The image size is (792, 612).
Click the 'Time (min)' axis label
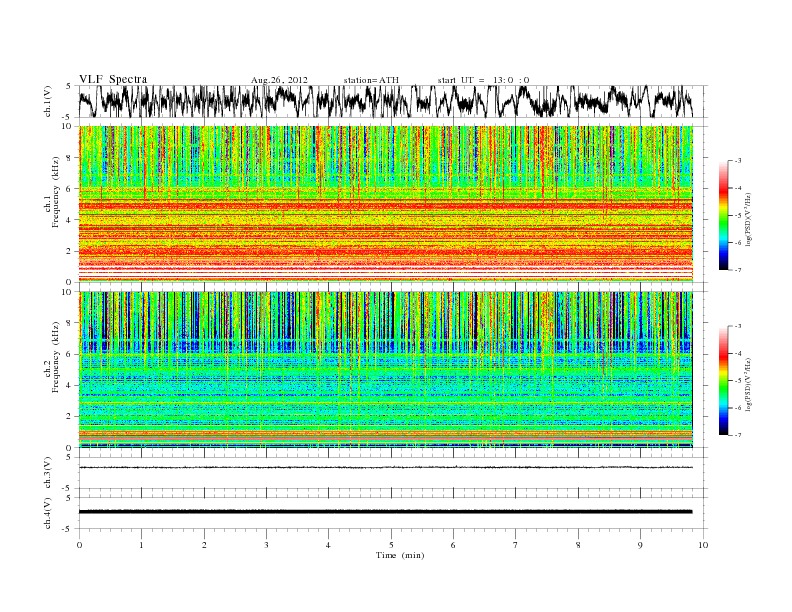point(400,555)
